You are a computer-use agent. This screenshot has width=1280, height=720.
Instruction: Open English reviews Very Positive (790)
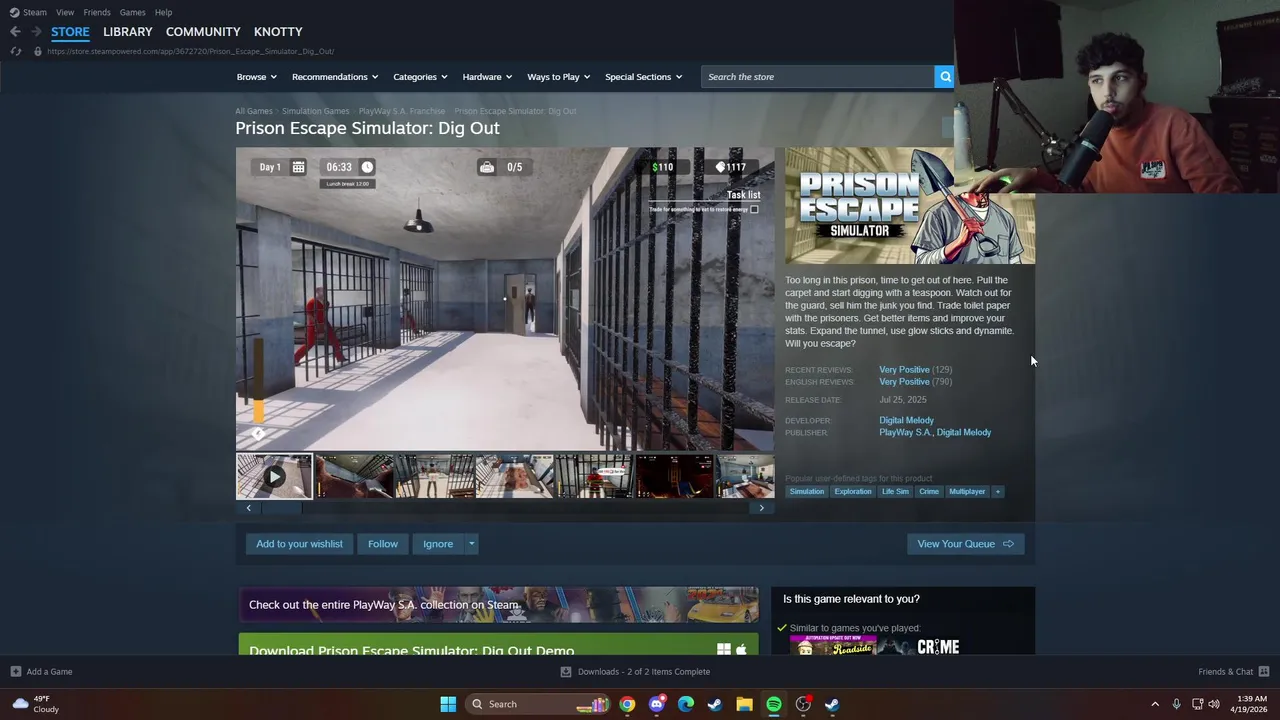(915, 382)
